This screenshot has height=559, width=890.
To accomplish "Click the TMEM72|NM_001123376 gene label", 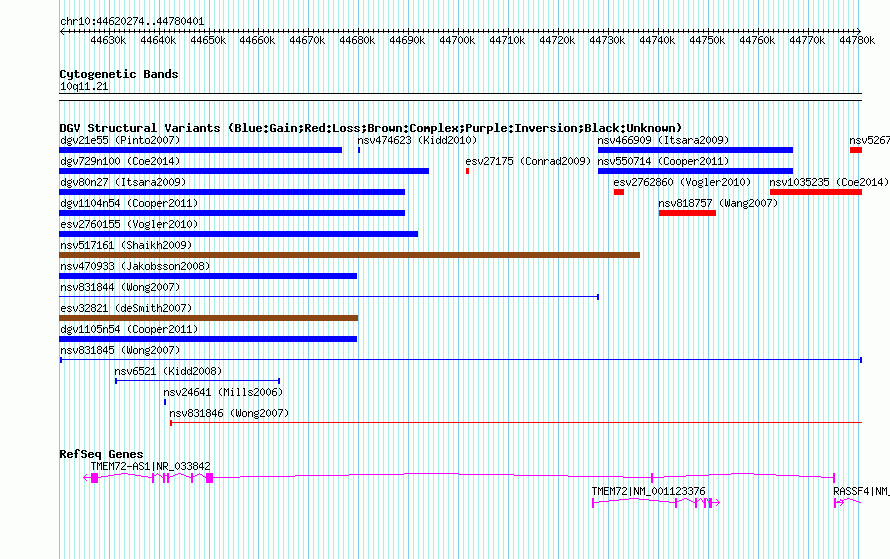I will click(648, 491).
